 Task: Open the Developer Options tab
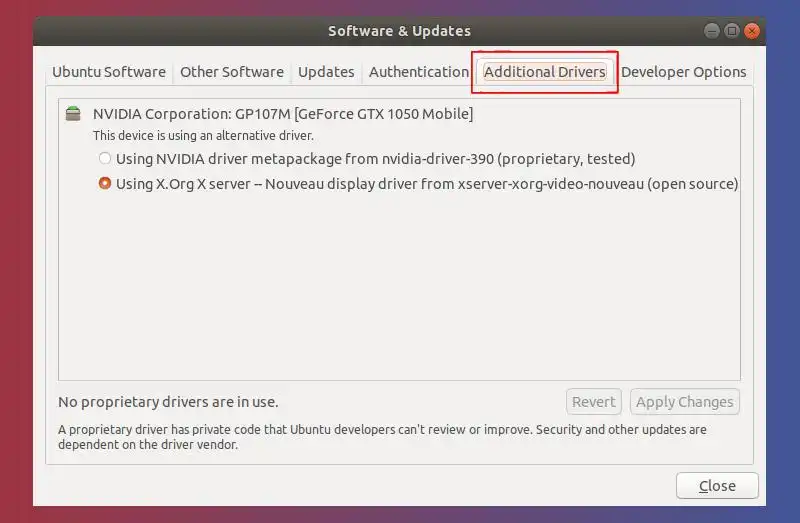click(683, 72)
